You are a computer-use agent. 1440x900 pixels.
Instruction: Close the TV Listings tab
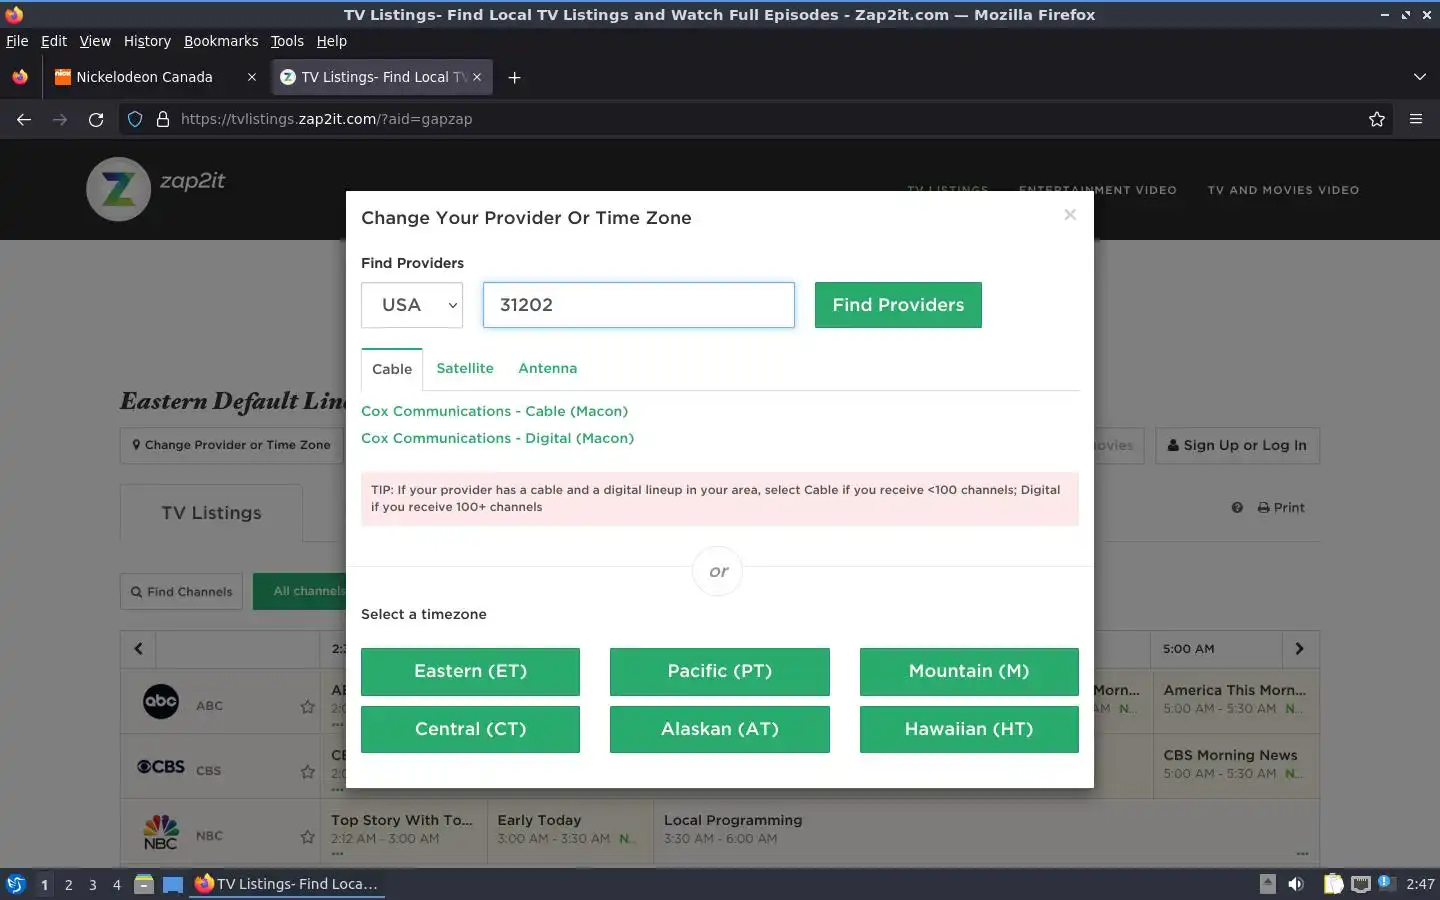click(x=477, y=77)
